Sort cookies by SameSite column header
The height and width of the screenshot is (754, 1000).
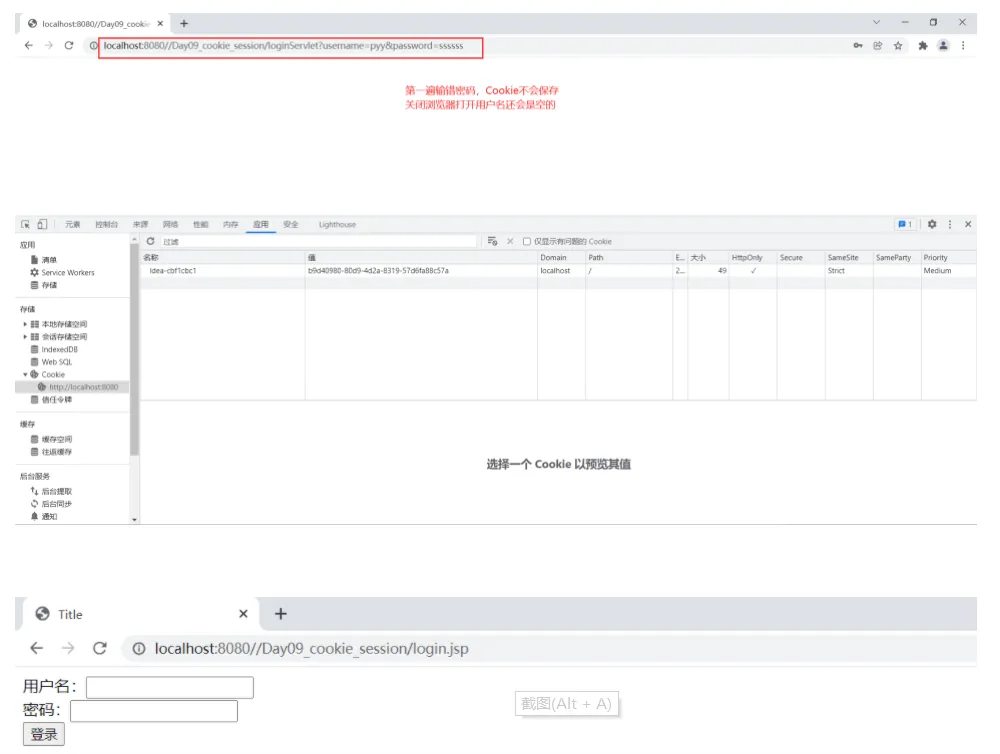849,258
